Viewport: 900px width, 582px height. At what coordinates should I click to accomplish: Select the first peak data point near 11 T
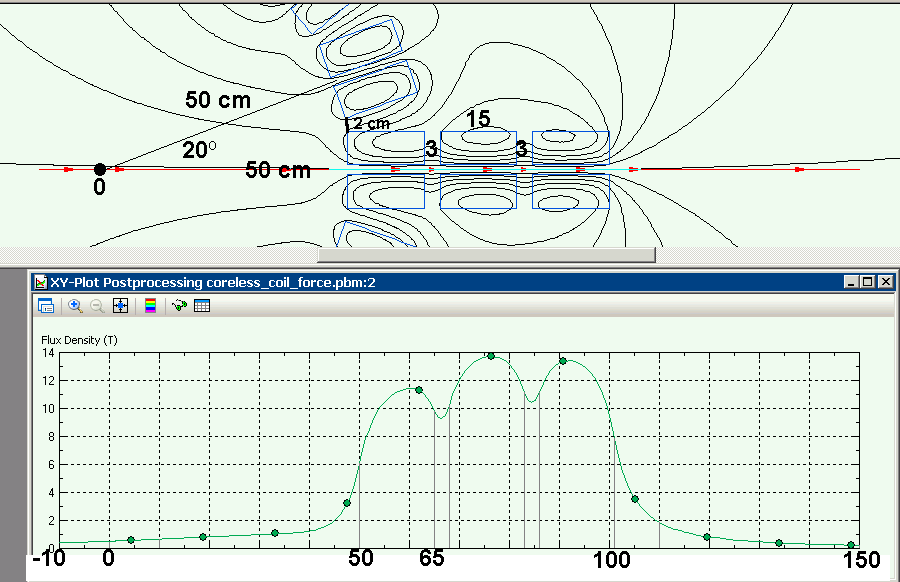[419, 390]
